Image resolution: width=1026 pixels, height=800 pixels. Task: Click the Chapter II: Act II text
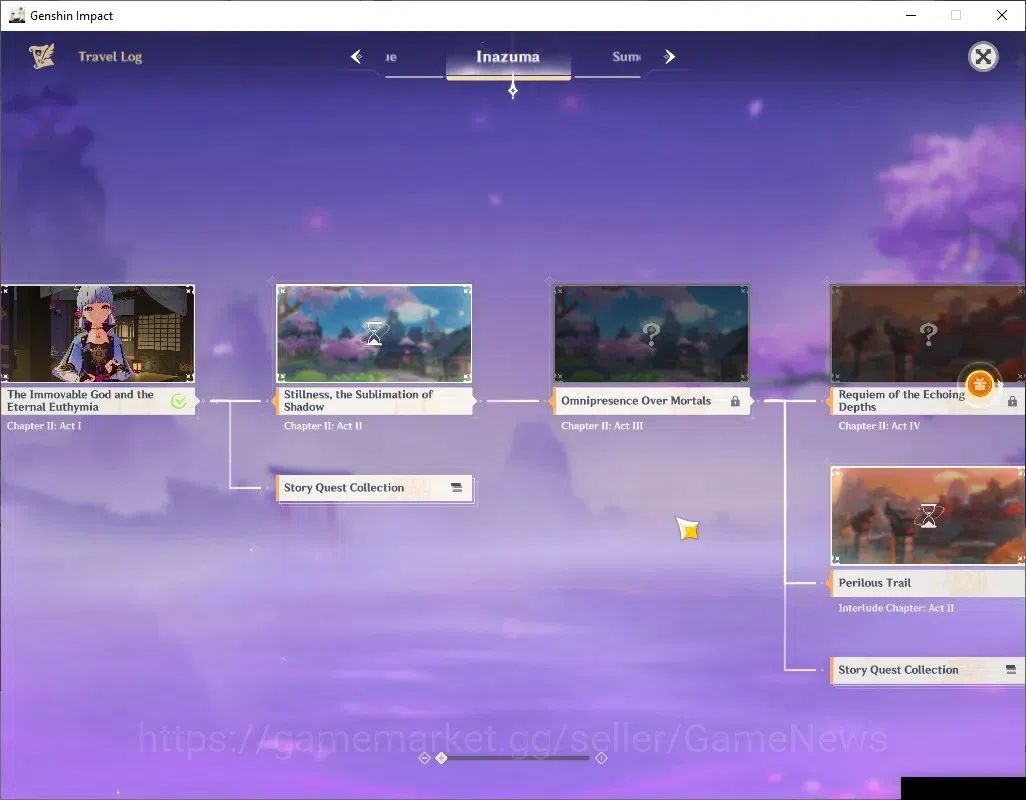(323, 426)
